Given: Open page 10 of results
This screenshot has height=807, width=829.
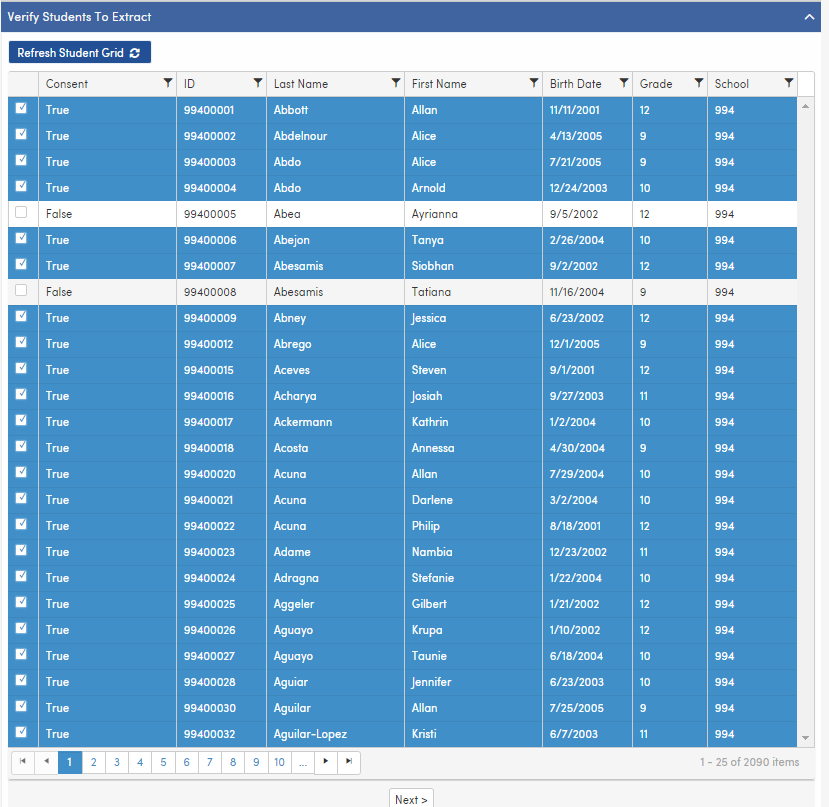Looking at the screenshot, I should [279, 762].
